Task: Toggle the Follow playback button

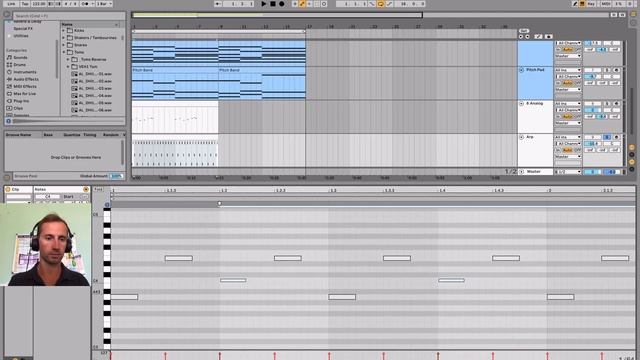Action: [218, 4]
